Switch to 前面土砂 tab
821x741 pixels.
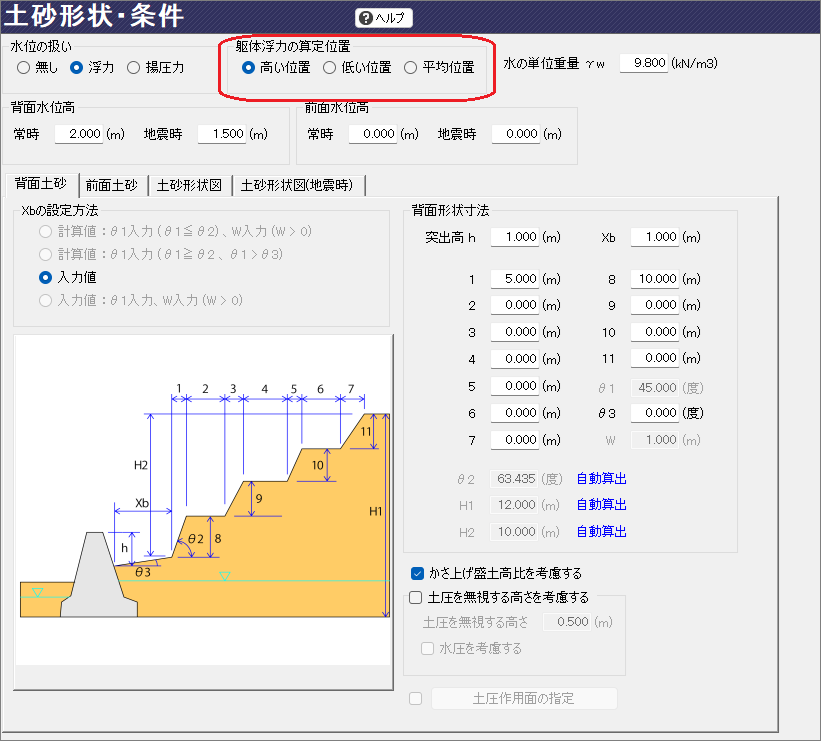coord(112,185)
